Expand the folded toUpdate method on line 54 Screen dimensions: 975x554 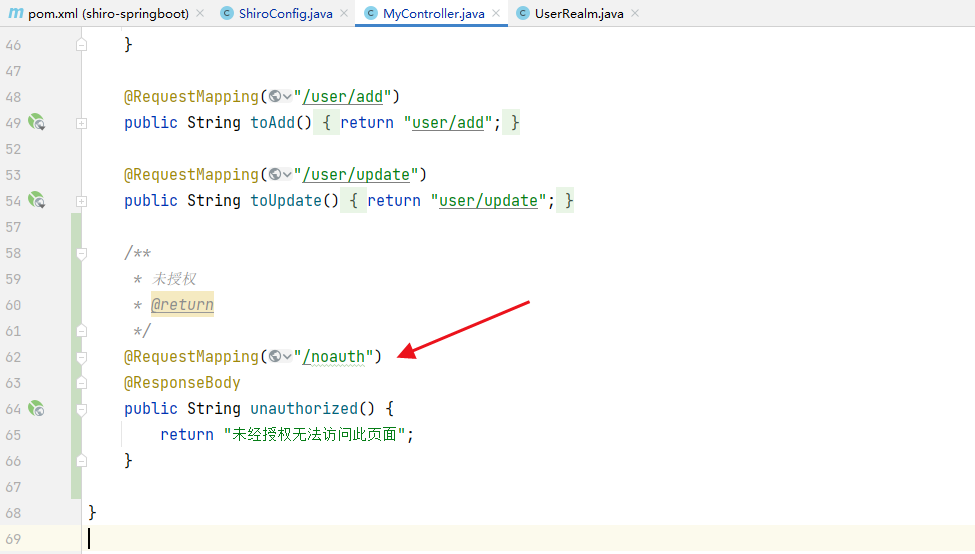[81, 201]
